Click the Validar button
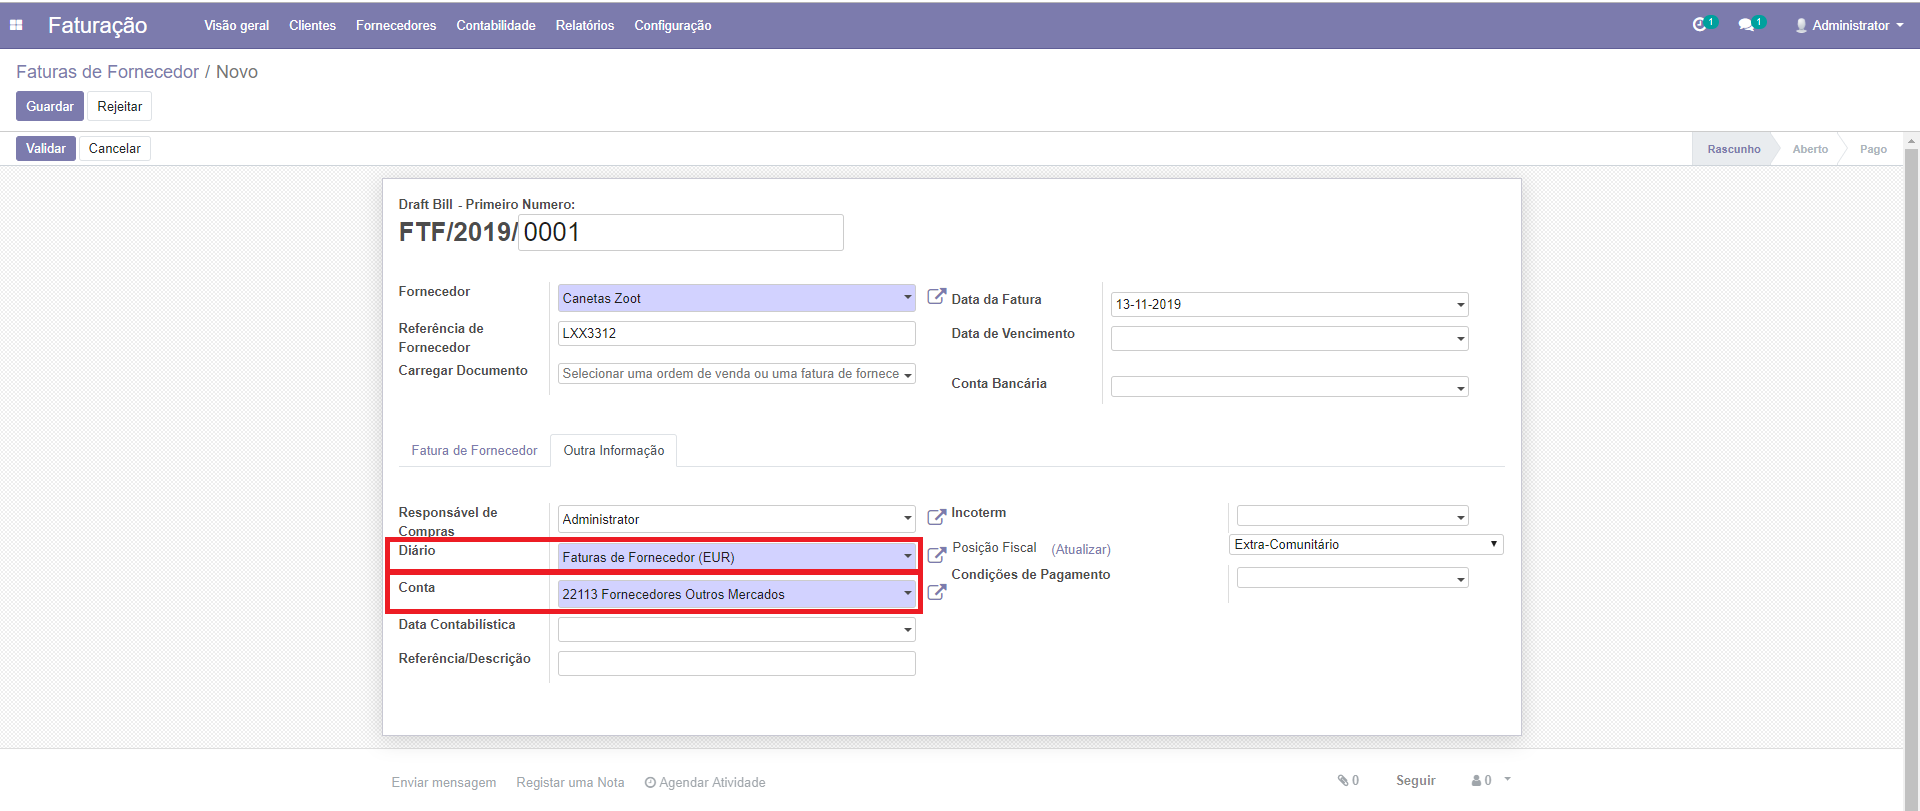1920x811 pixels. 46,148
